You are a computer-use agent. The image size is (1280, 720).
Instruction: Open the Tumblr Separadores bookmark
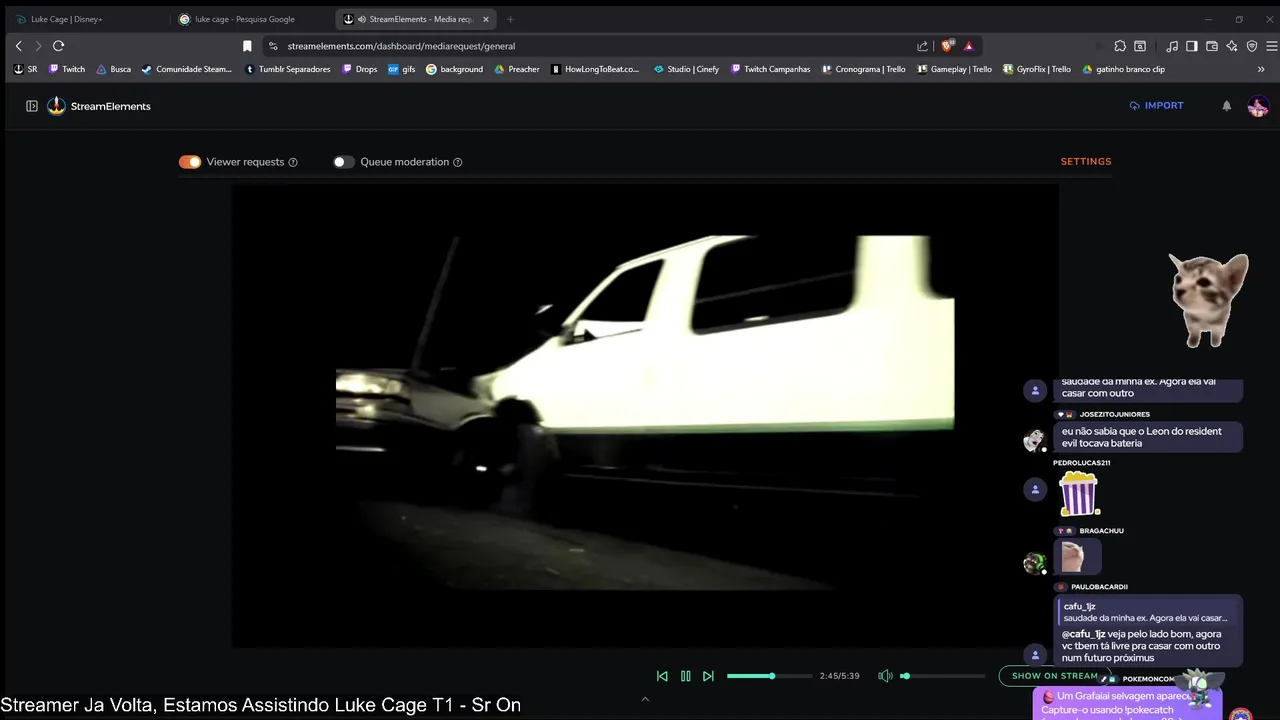click(x=288, y=70)
